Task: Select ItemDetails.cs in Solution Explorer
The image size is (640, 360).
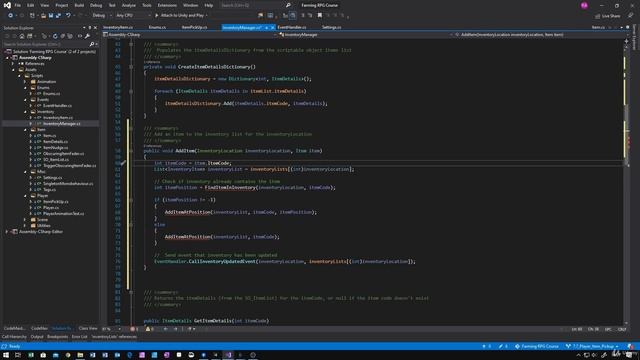Action: point(55,142)
